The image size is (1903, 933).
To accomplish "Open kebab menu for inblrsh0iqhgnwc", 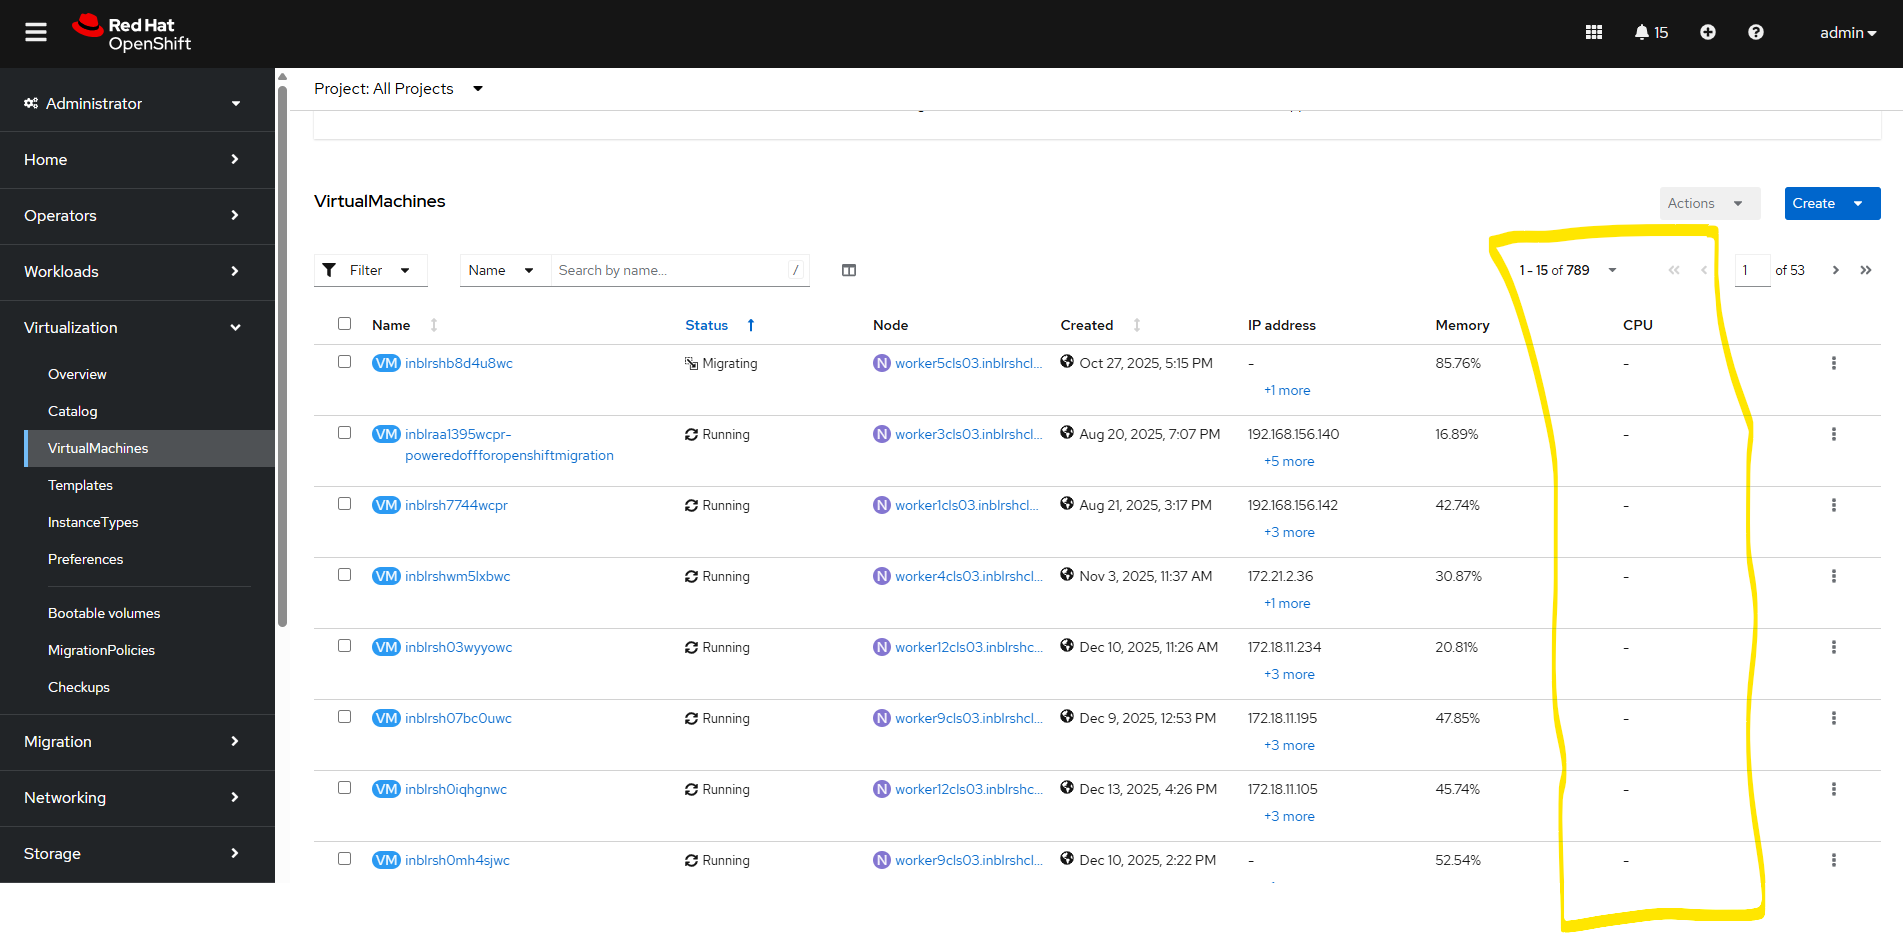I will click(x=1834, y=789).
